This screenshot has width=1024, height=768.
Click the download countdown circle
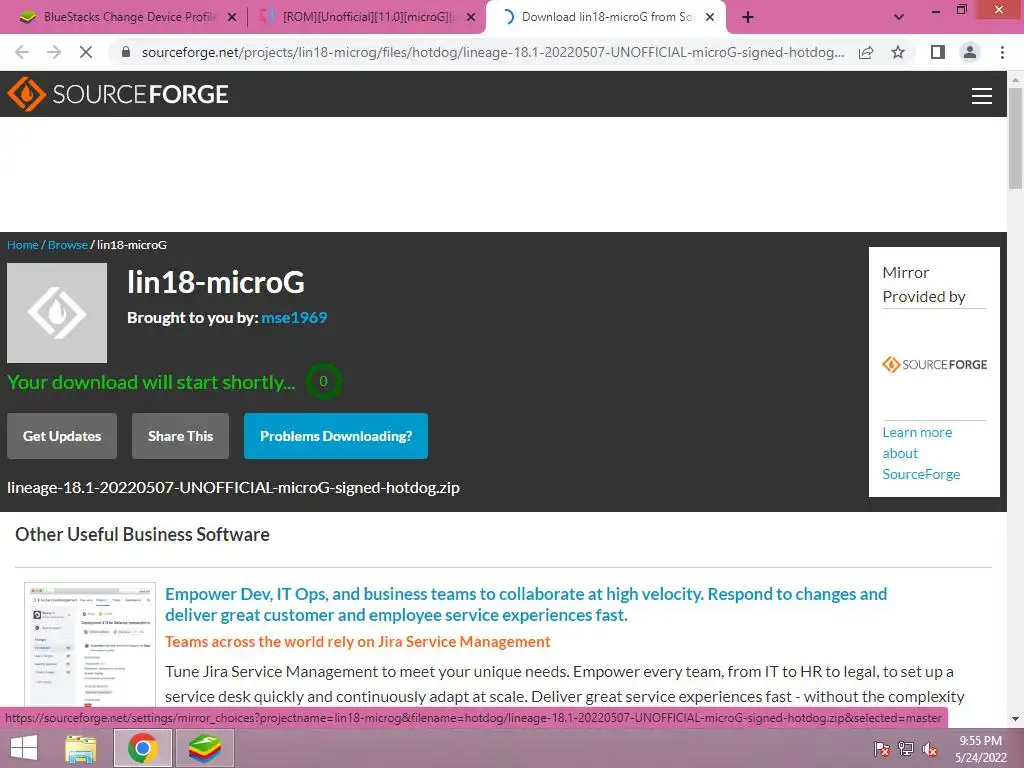click(x=323, y=381)
